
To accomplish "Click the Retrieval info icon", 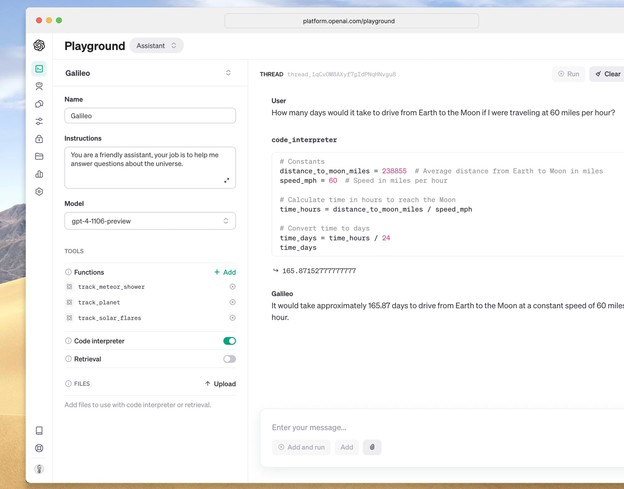I will [68, 359].
